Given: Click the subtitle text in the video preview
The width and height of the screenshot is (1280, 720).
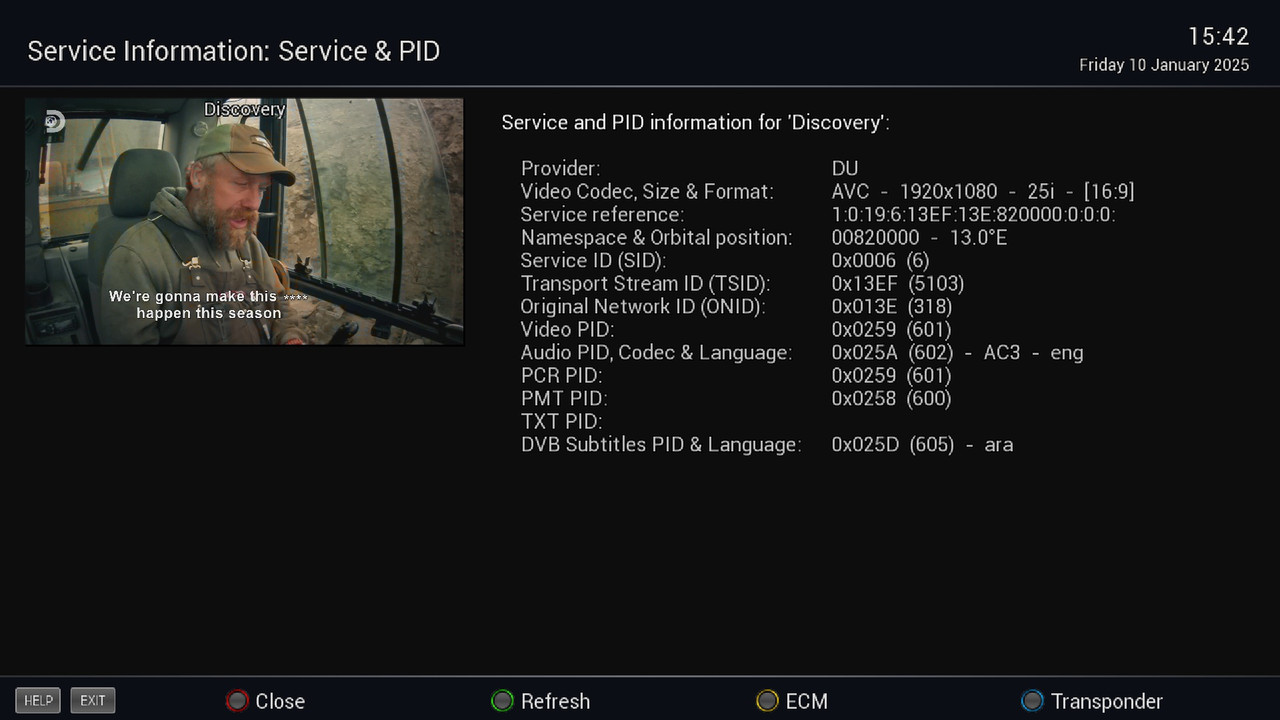Looking at the screenshot, I should 209,304.
